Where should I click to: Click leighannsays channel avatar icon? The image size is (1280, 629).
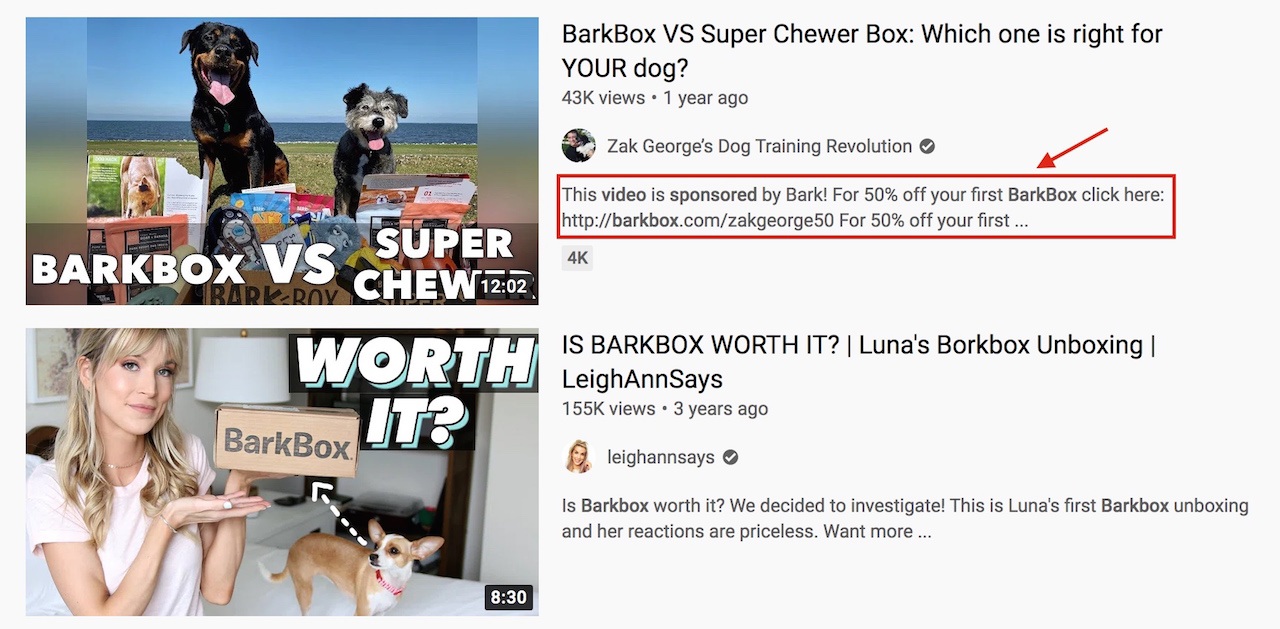tap(578, 457)
